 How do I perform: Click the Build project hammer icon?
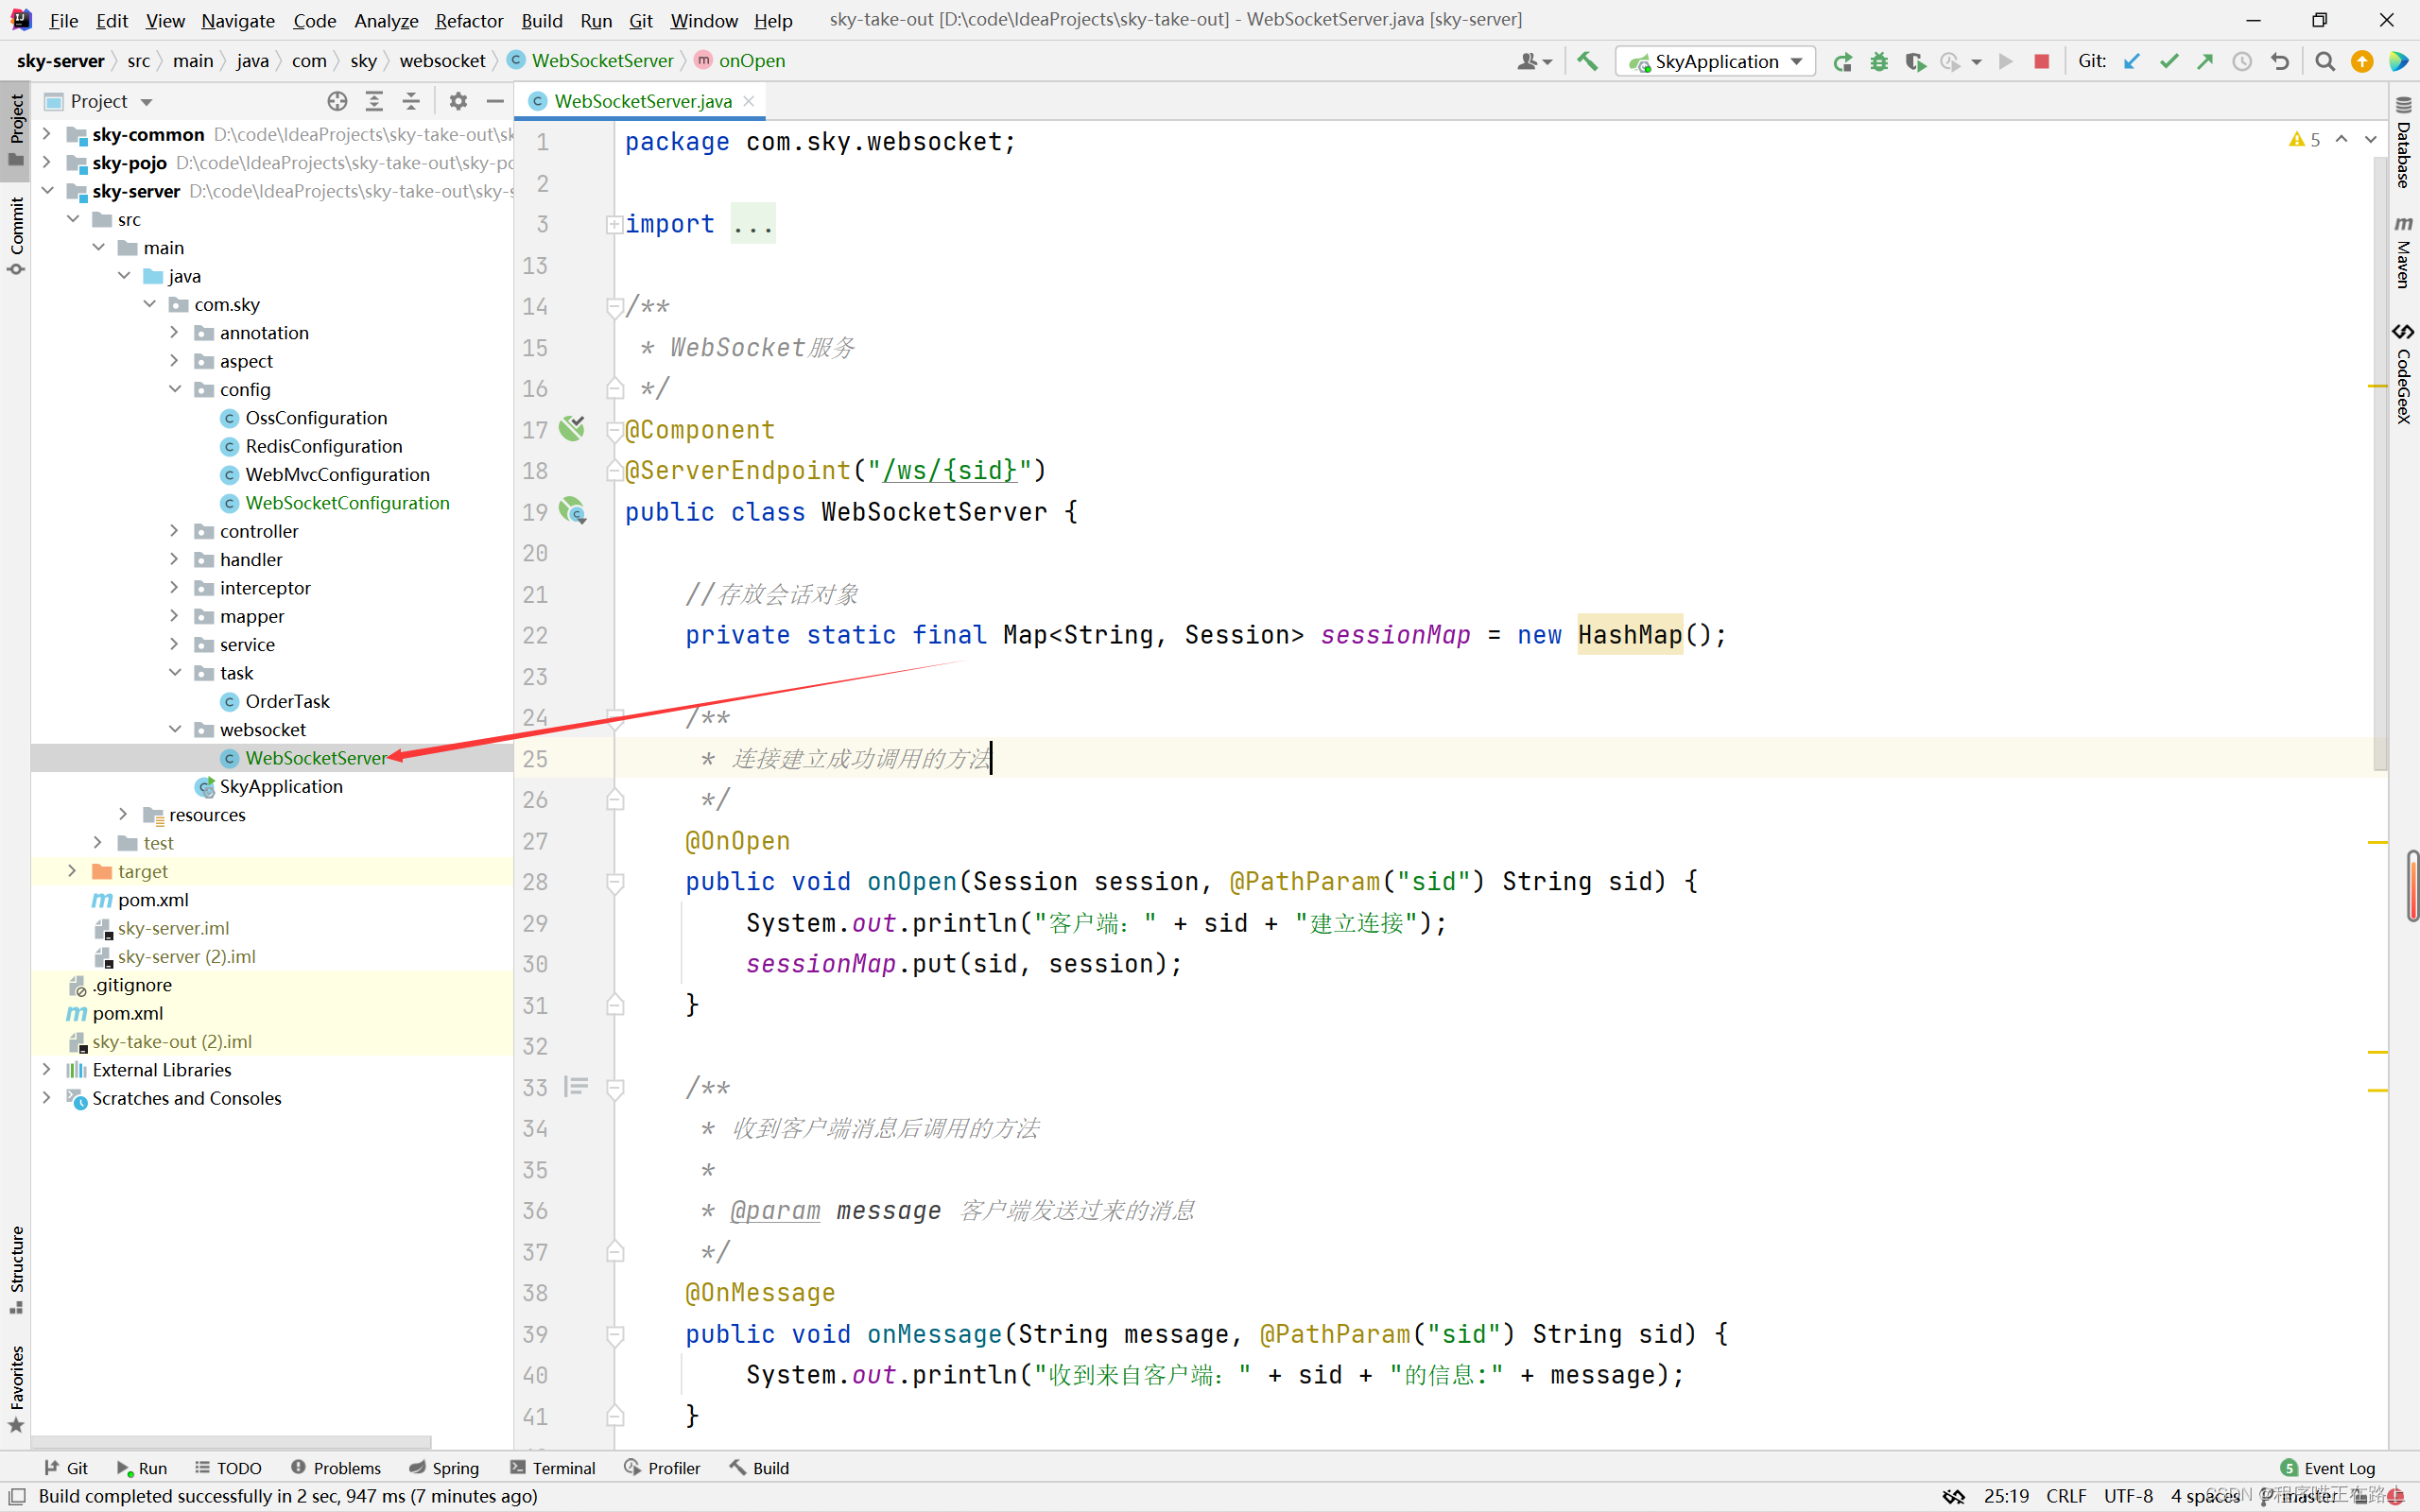pyautogui.click(x=1587, y=61)
